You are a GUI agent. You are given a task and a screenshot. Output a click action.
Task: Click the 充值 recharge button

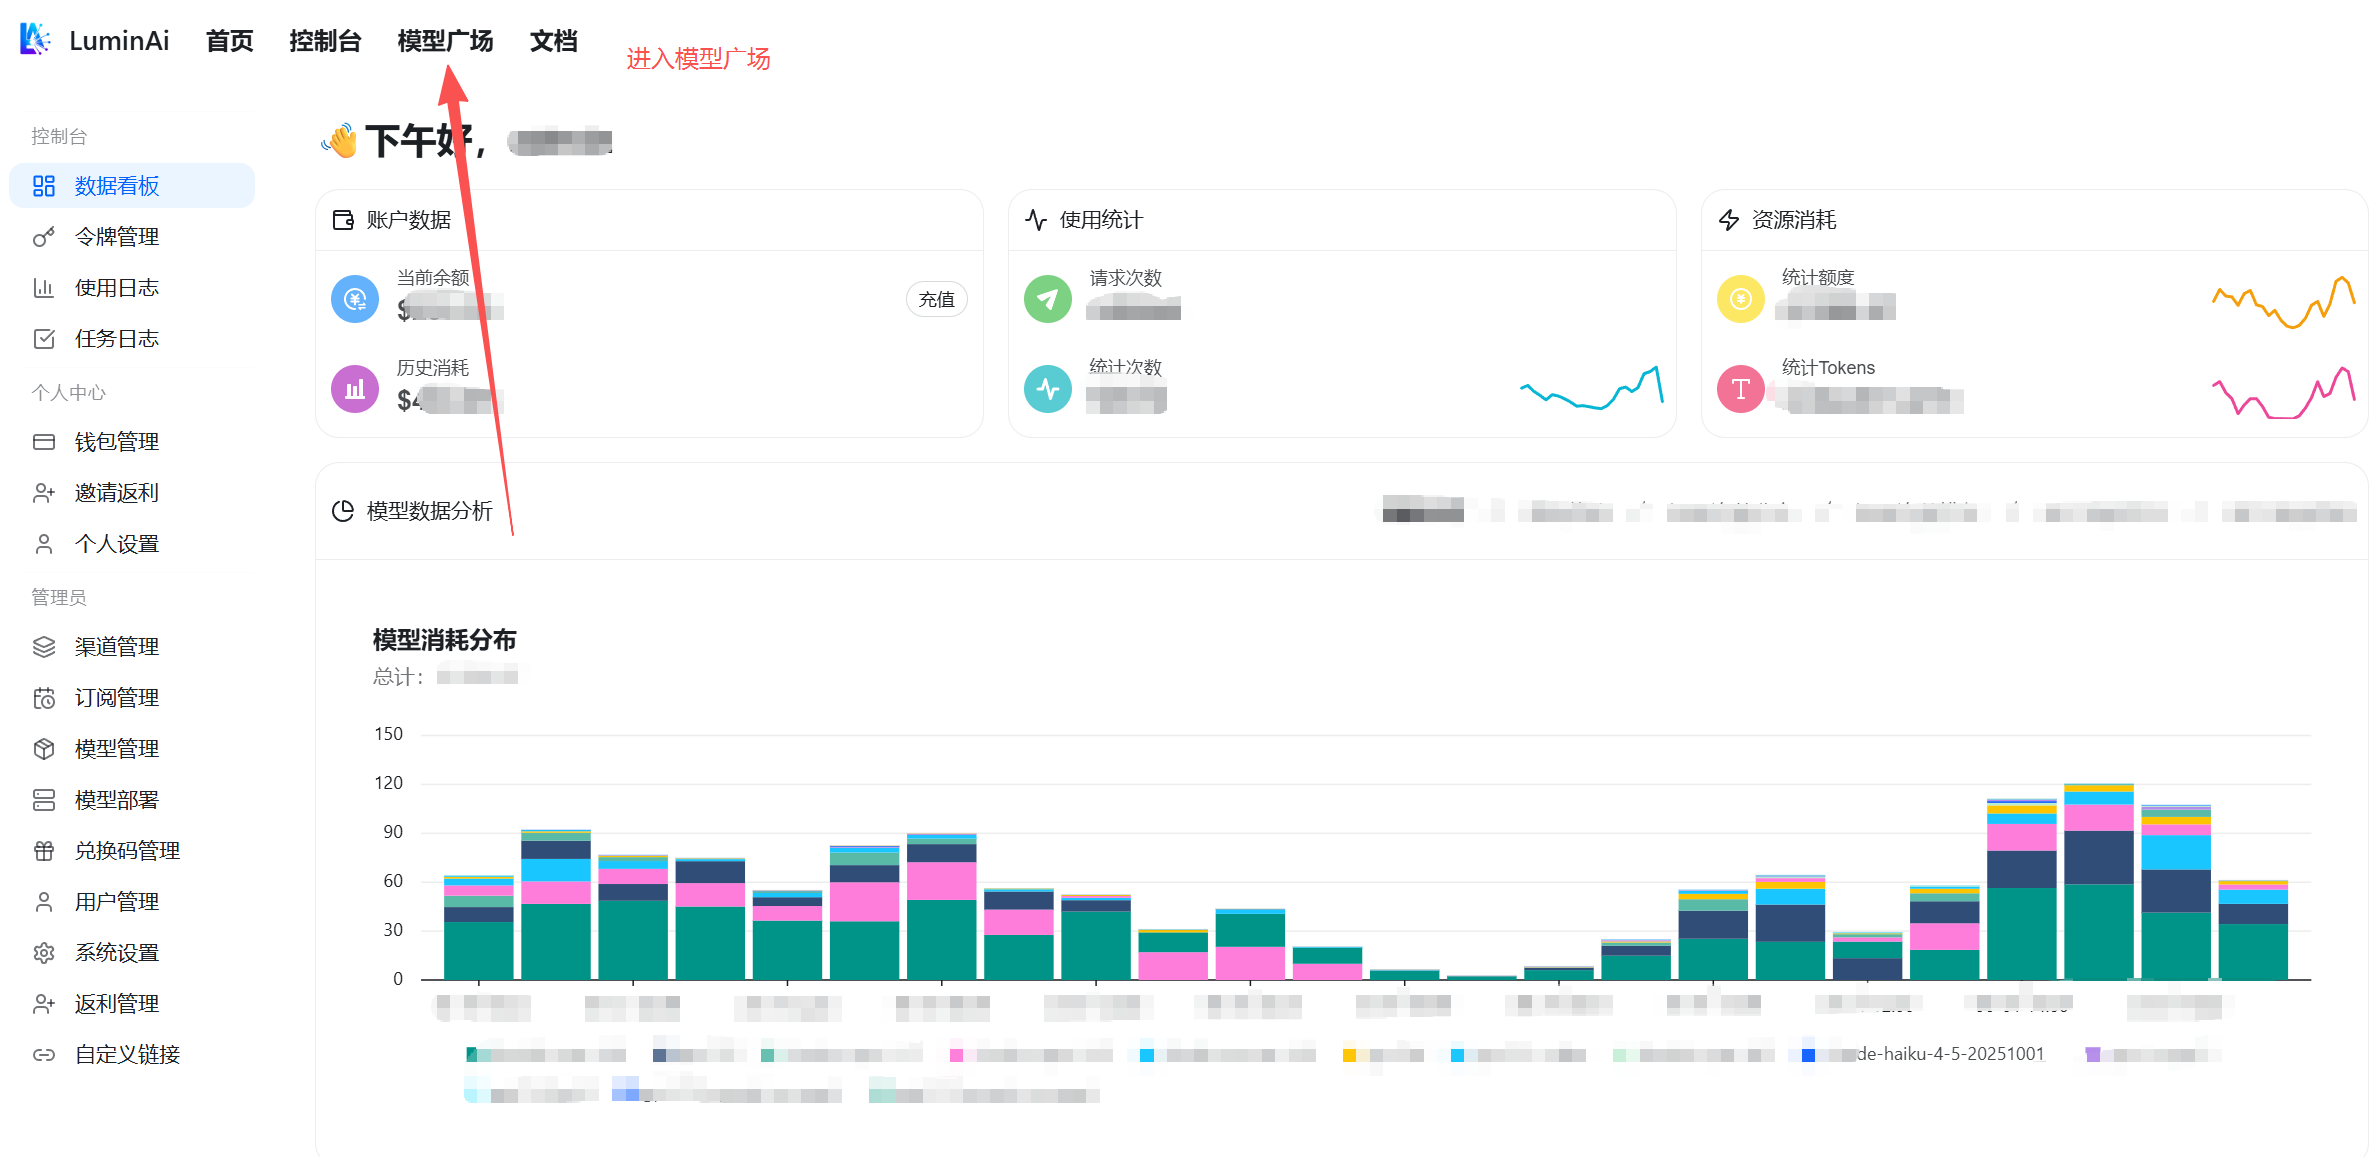click(x=937, y=299)
